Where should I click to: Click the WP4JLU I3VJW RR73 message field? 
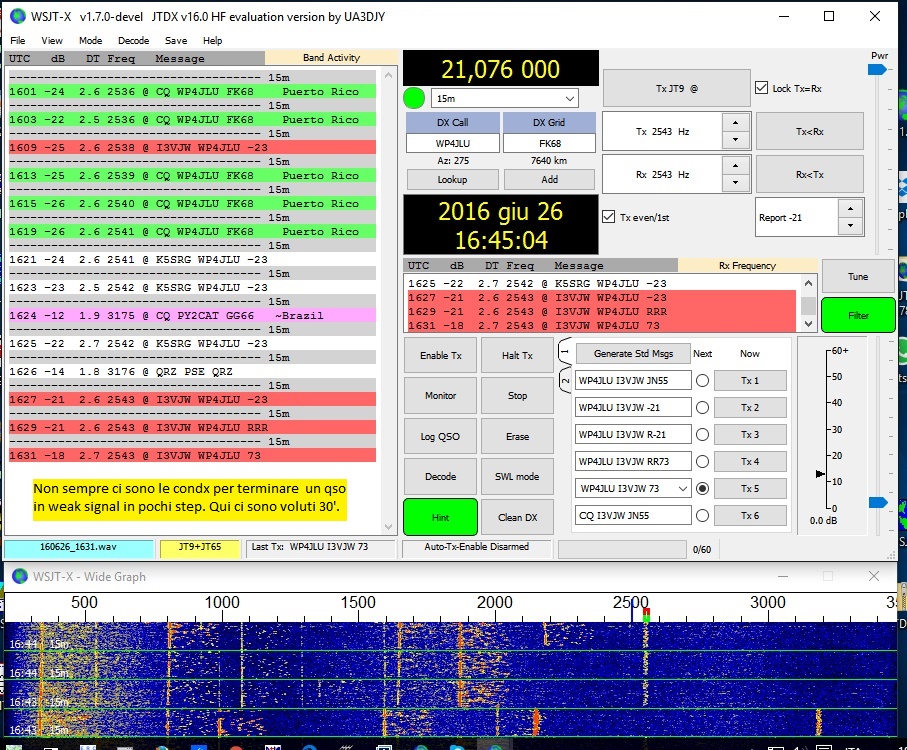[x=633, y=461]
